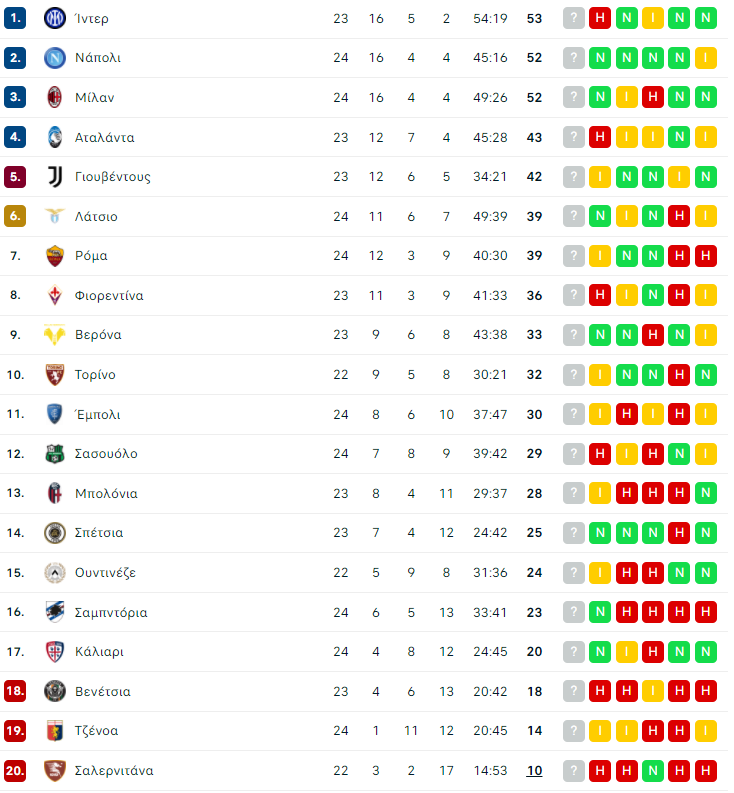Click the Juventus logo icon

pos(55,177)
